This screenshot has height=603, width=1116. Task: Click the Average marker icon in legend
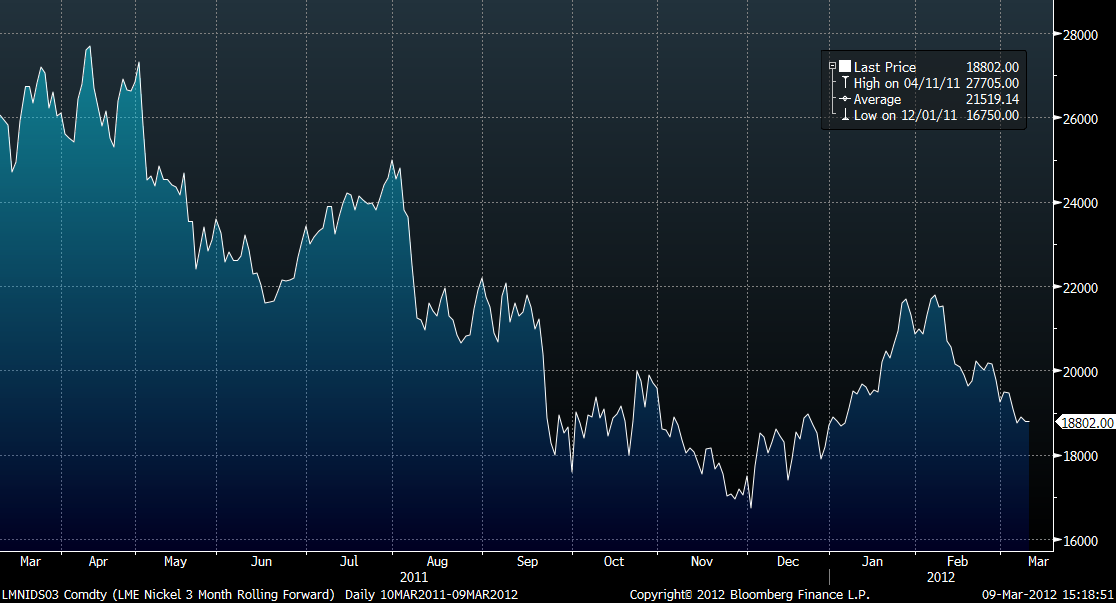(x=845, y=99)
